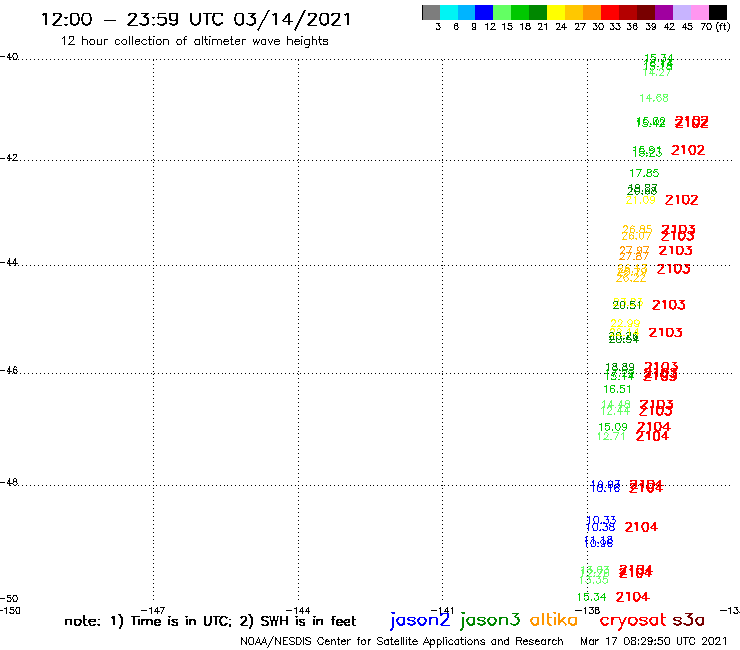The image size is (740, 650).
Task: Select the 's3a' dark red satellite label
Action: point(688,620)
